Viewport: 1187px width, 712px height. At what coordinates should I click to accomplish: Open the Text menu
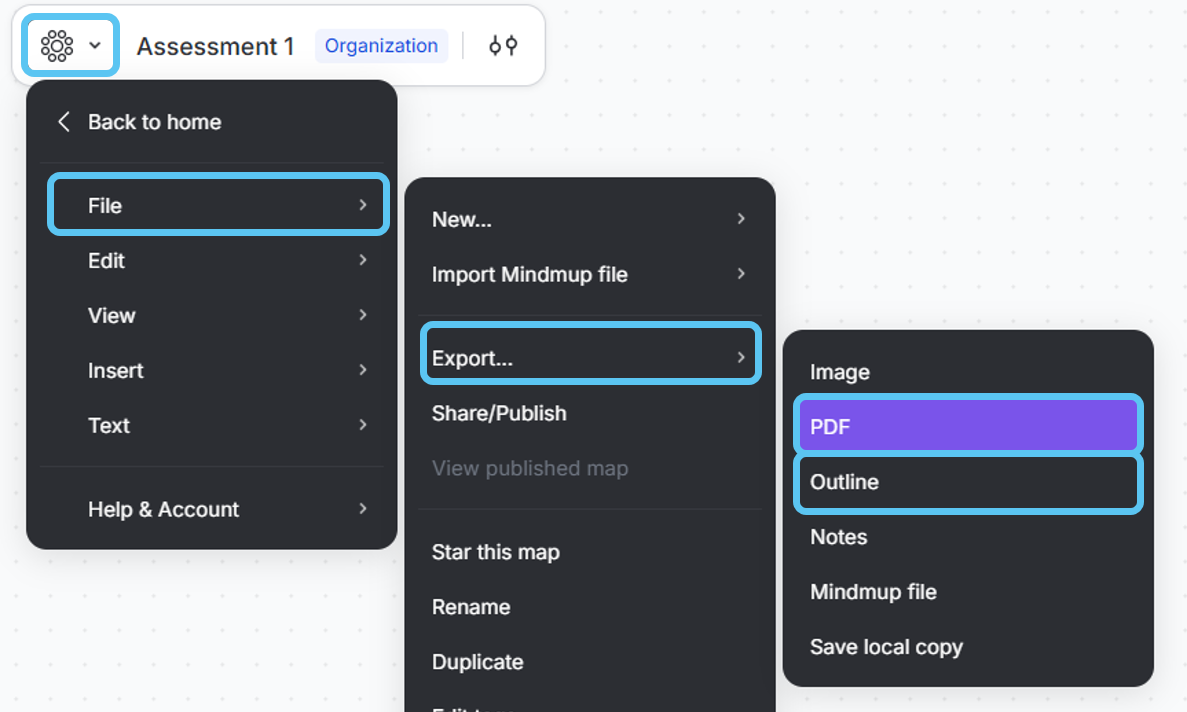[x=219, y=425]
